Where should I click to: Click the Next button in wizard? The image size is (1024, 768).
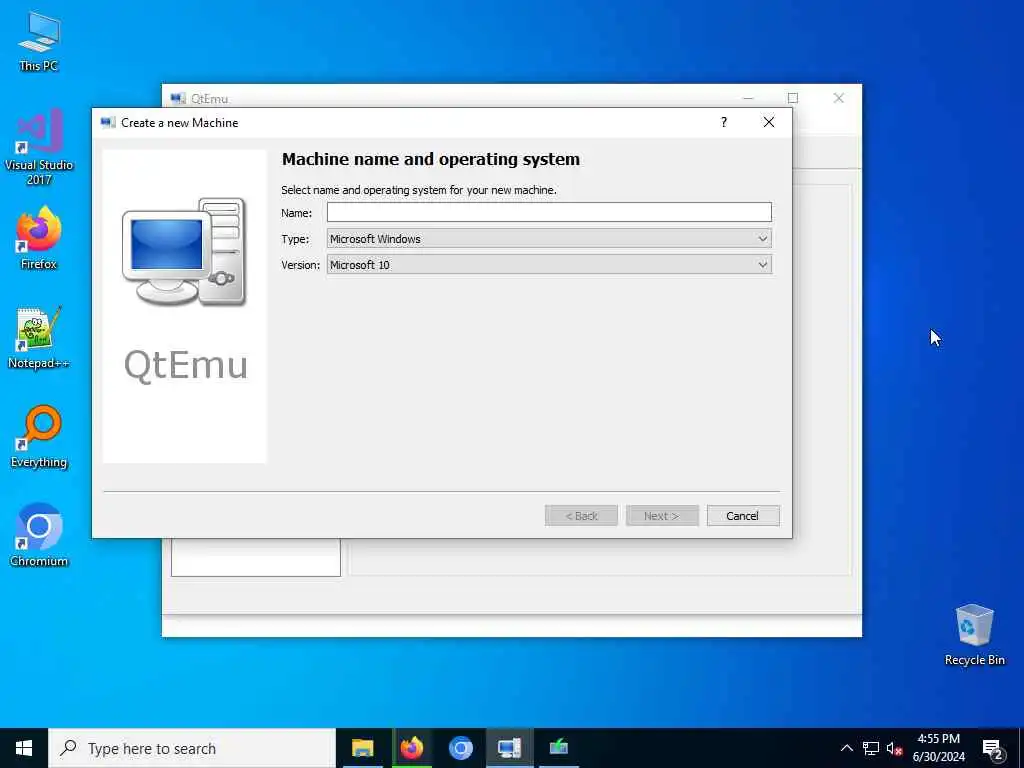(662, 515)
